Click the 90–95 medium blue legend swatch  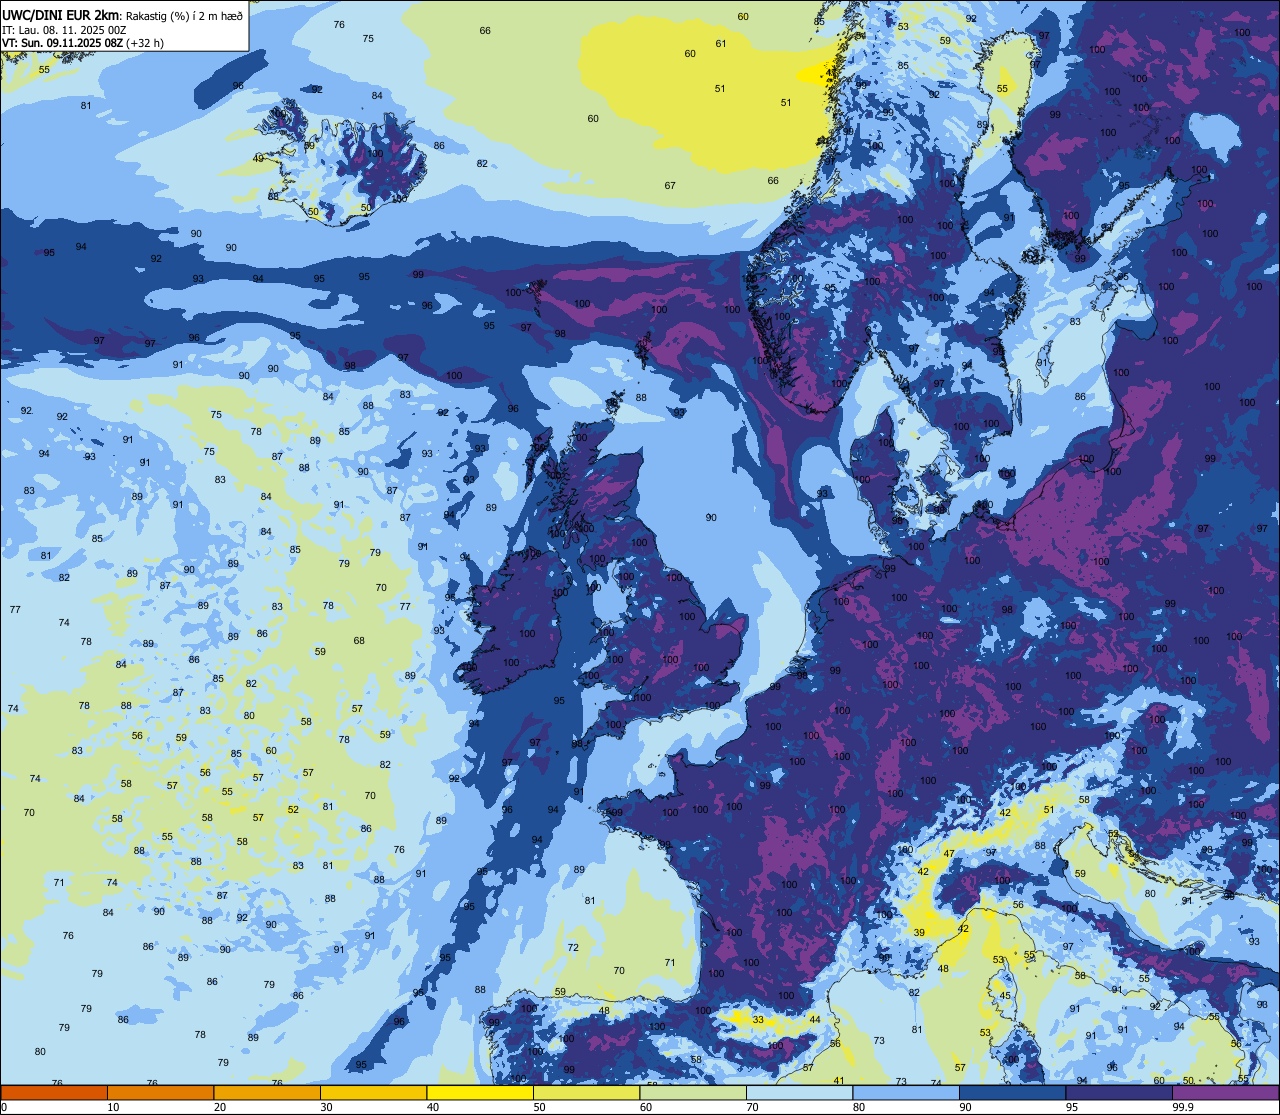1012,1092
